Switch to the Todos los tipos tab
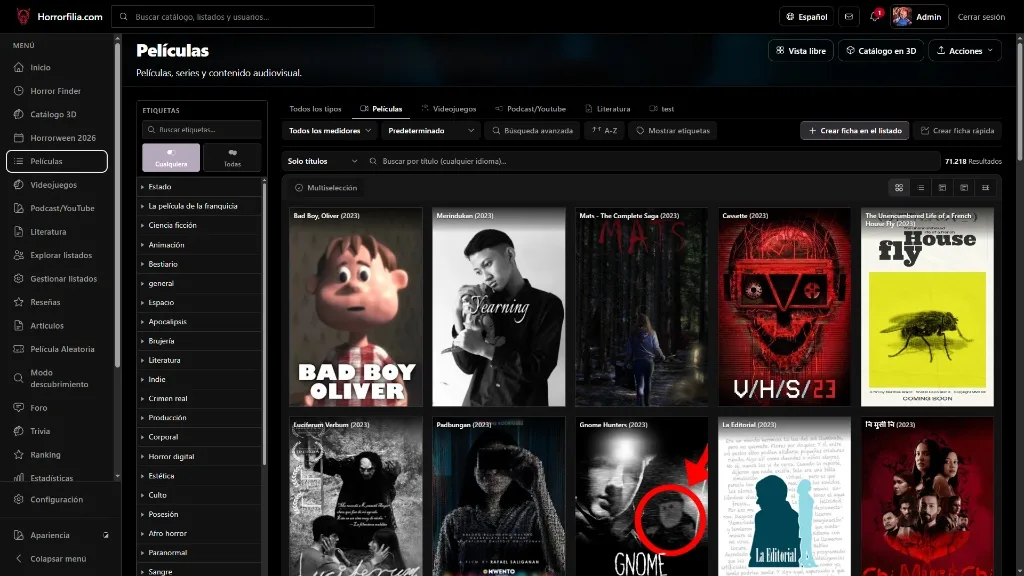 click(315, 109)
